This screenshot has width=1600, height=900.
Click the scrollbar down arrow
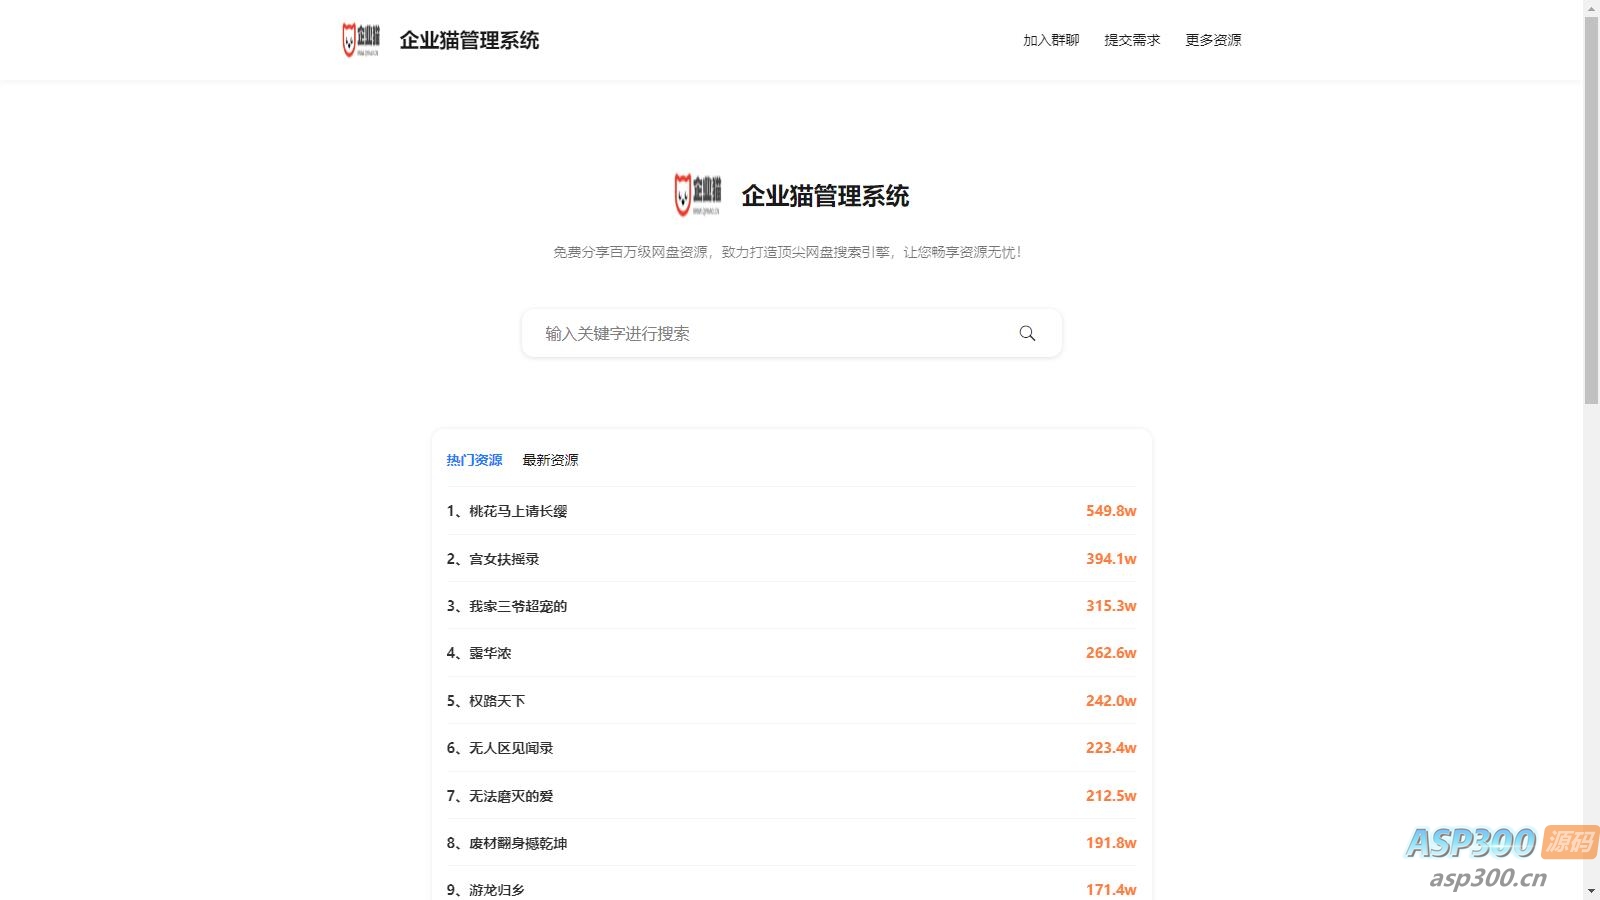[1591, 890]
